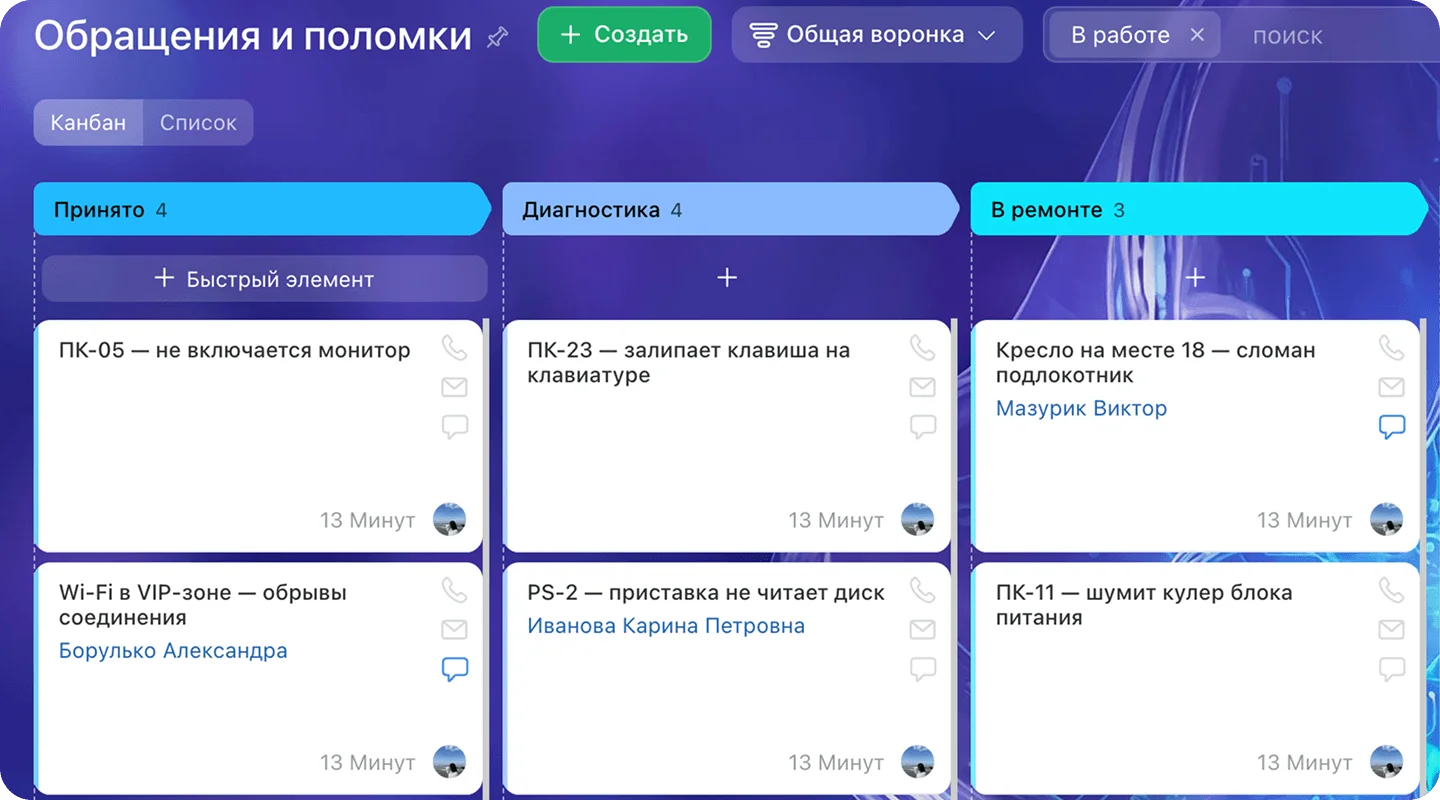The height and width of the screenshot is (800, 1440).
Task: Click the phone icon on the ПК-23 card
Action: [x=922, y=348]
